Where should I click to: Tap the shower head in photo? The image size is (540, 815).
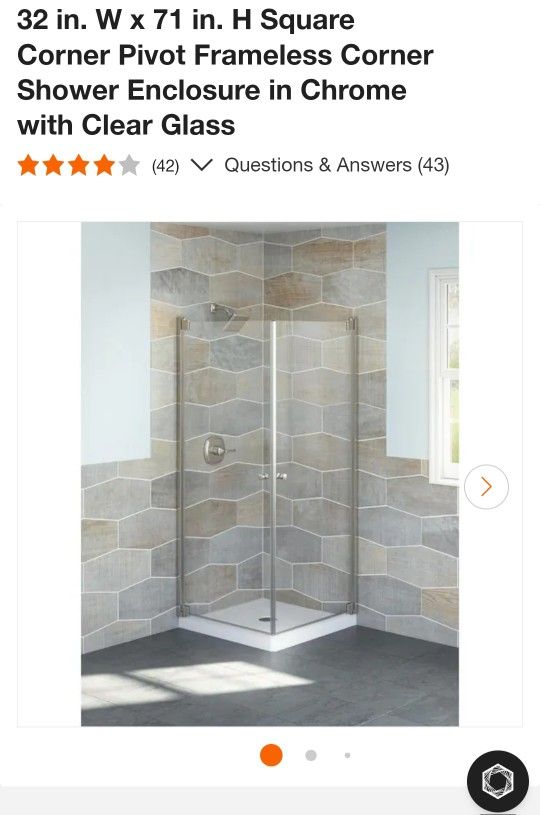click(x=229, y=317)
